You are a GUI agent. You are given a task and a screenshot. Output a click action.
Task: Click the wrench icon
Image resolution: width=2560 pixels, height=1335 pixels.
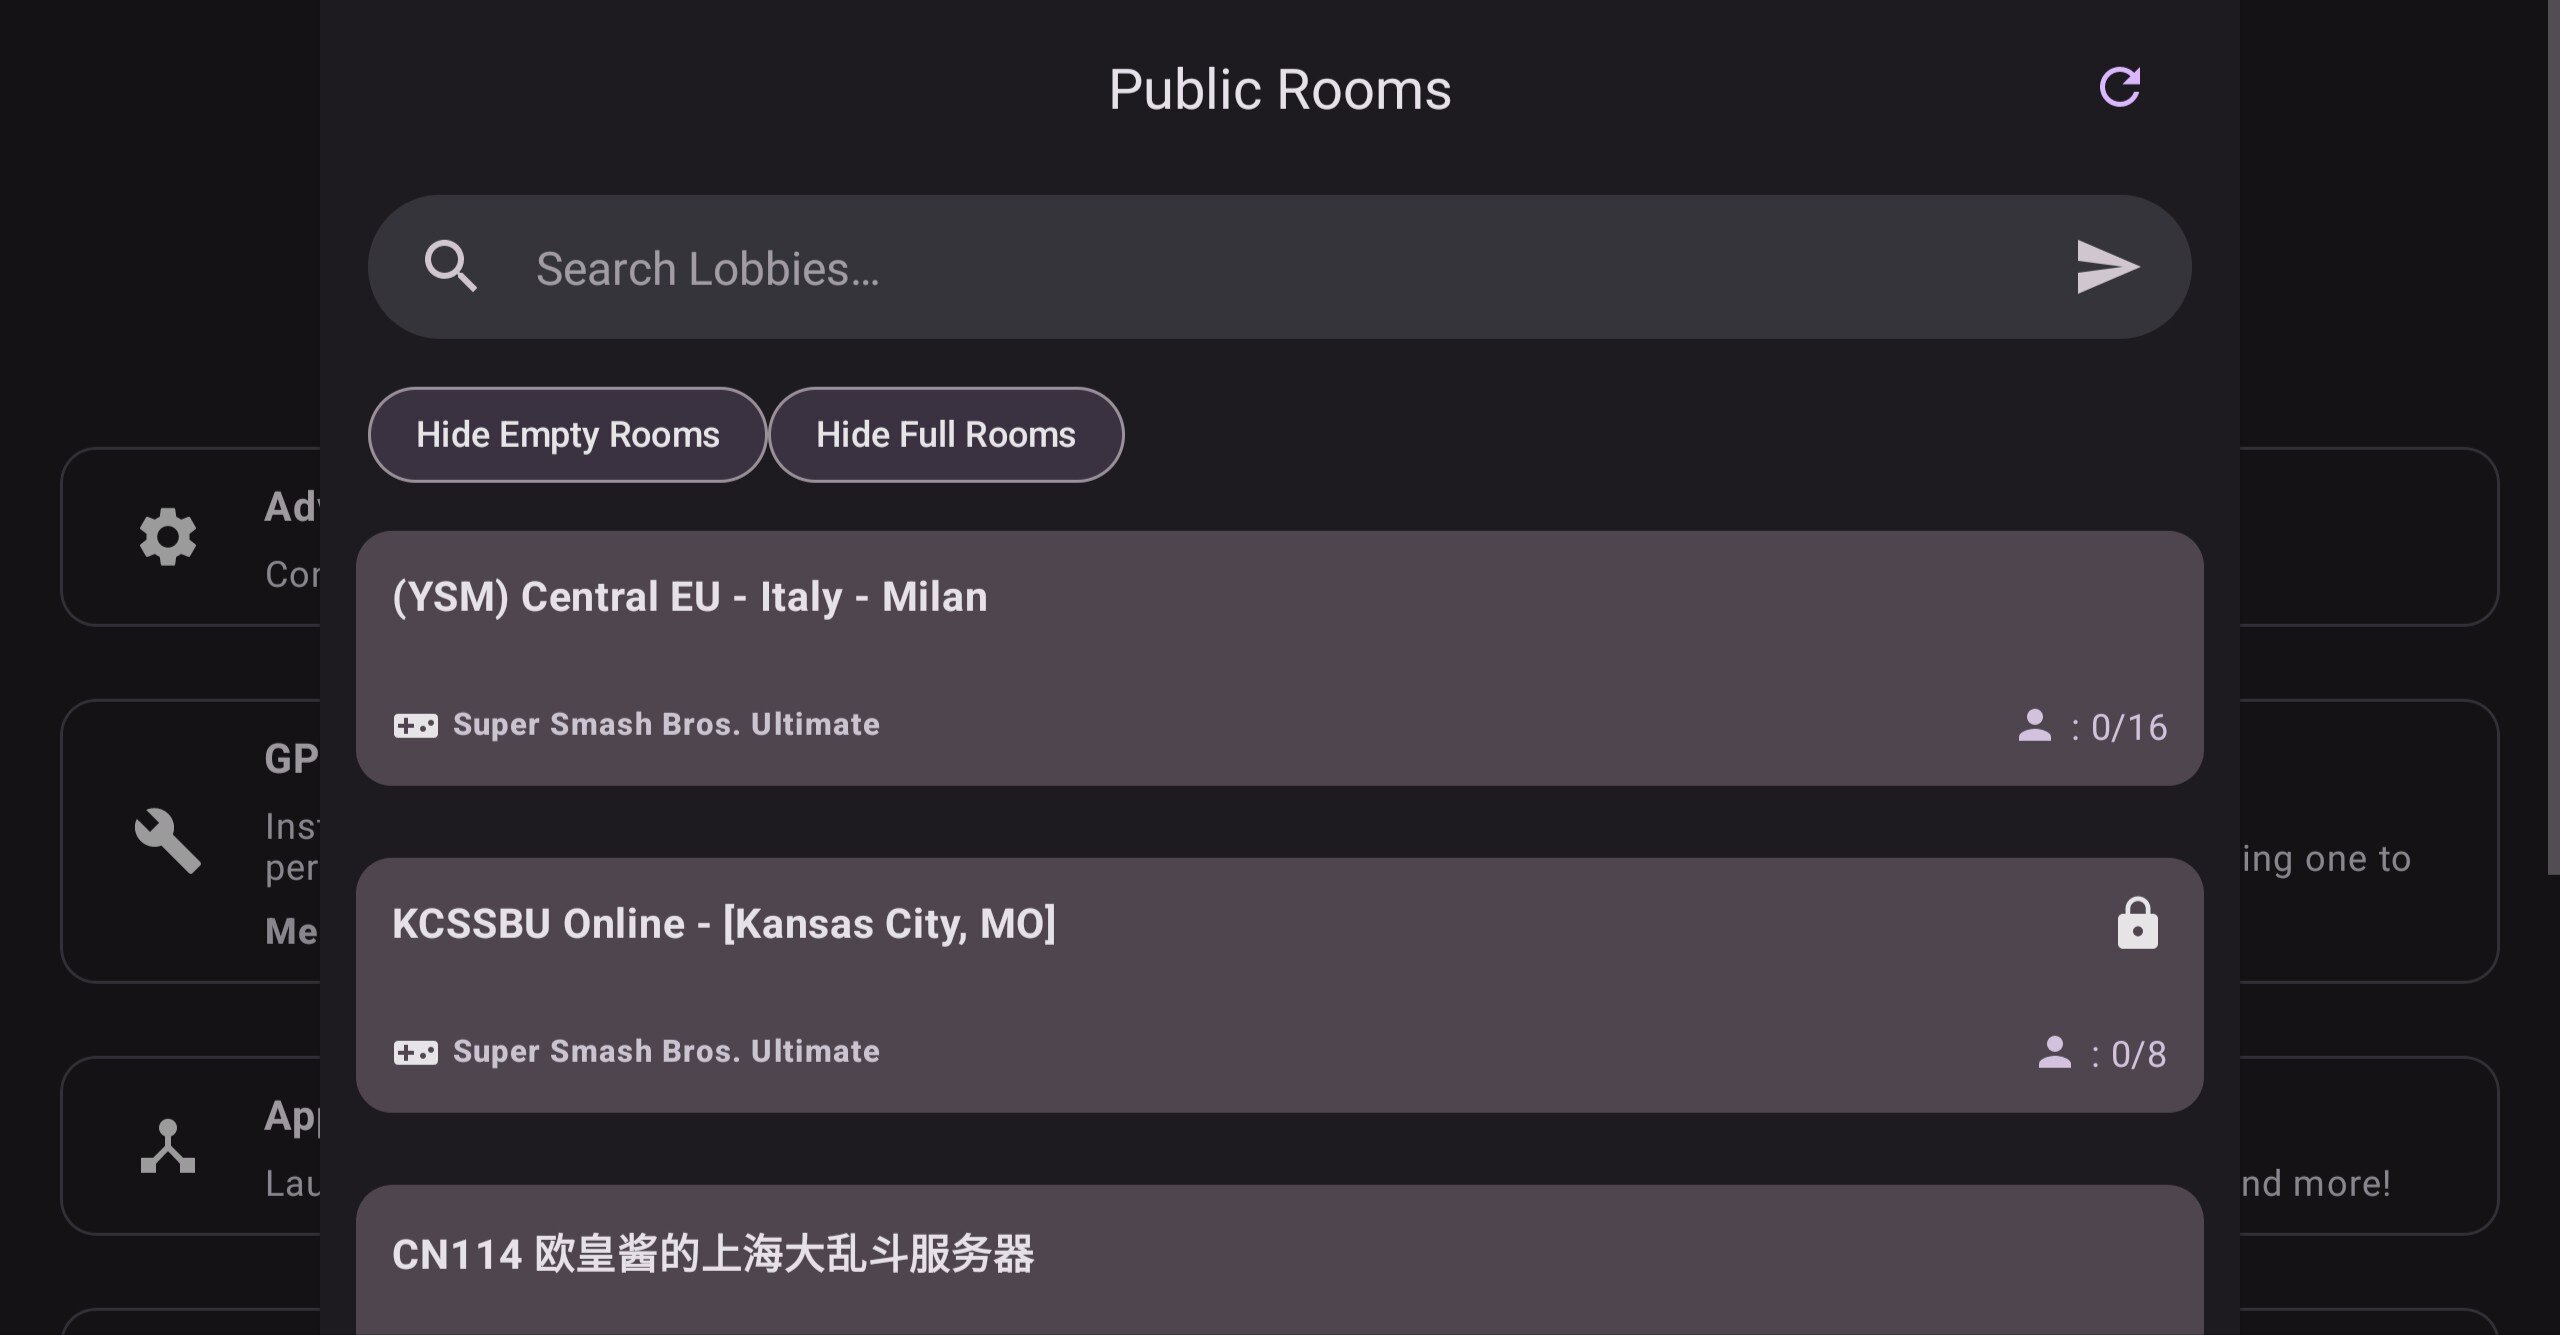(x=167, y=840)
